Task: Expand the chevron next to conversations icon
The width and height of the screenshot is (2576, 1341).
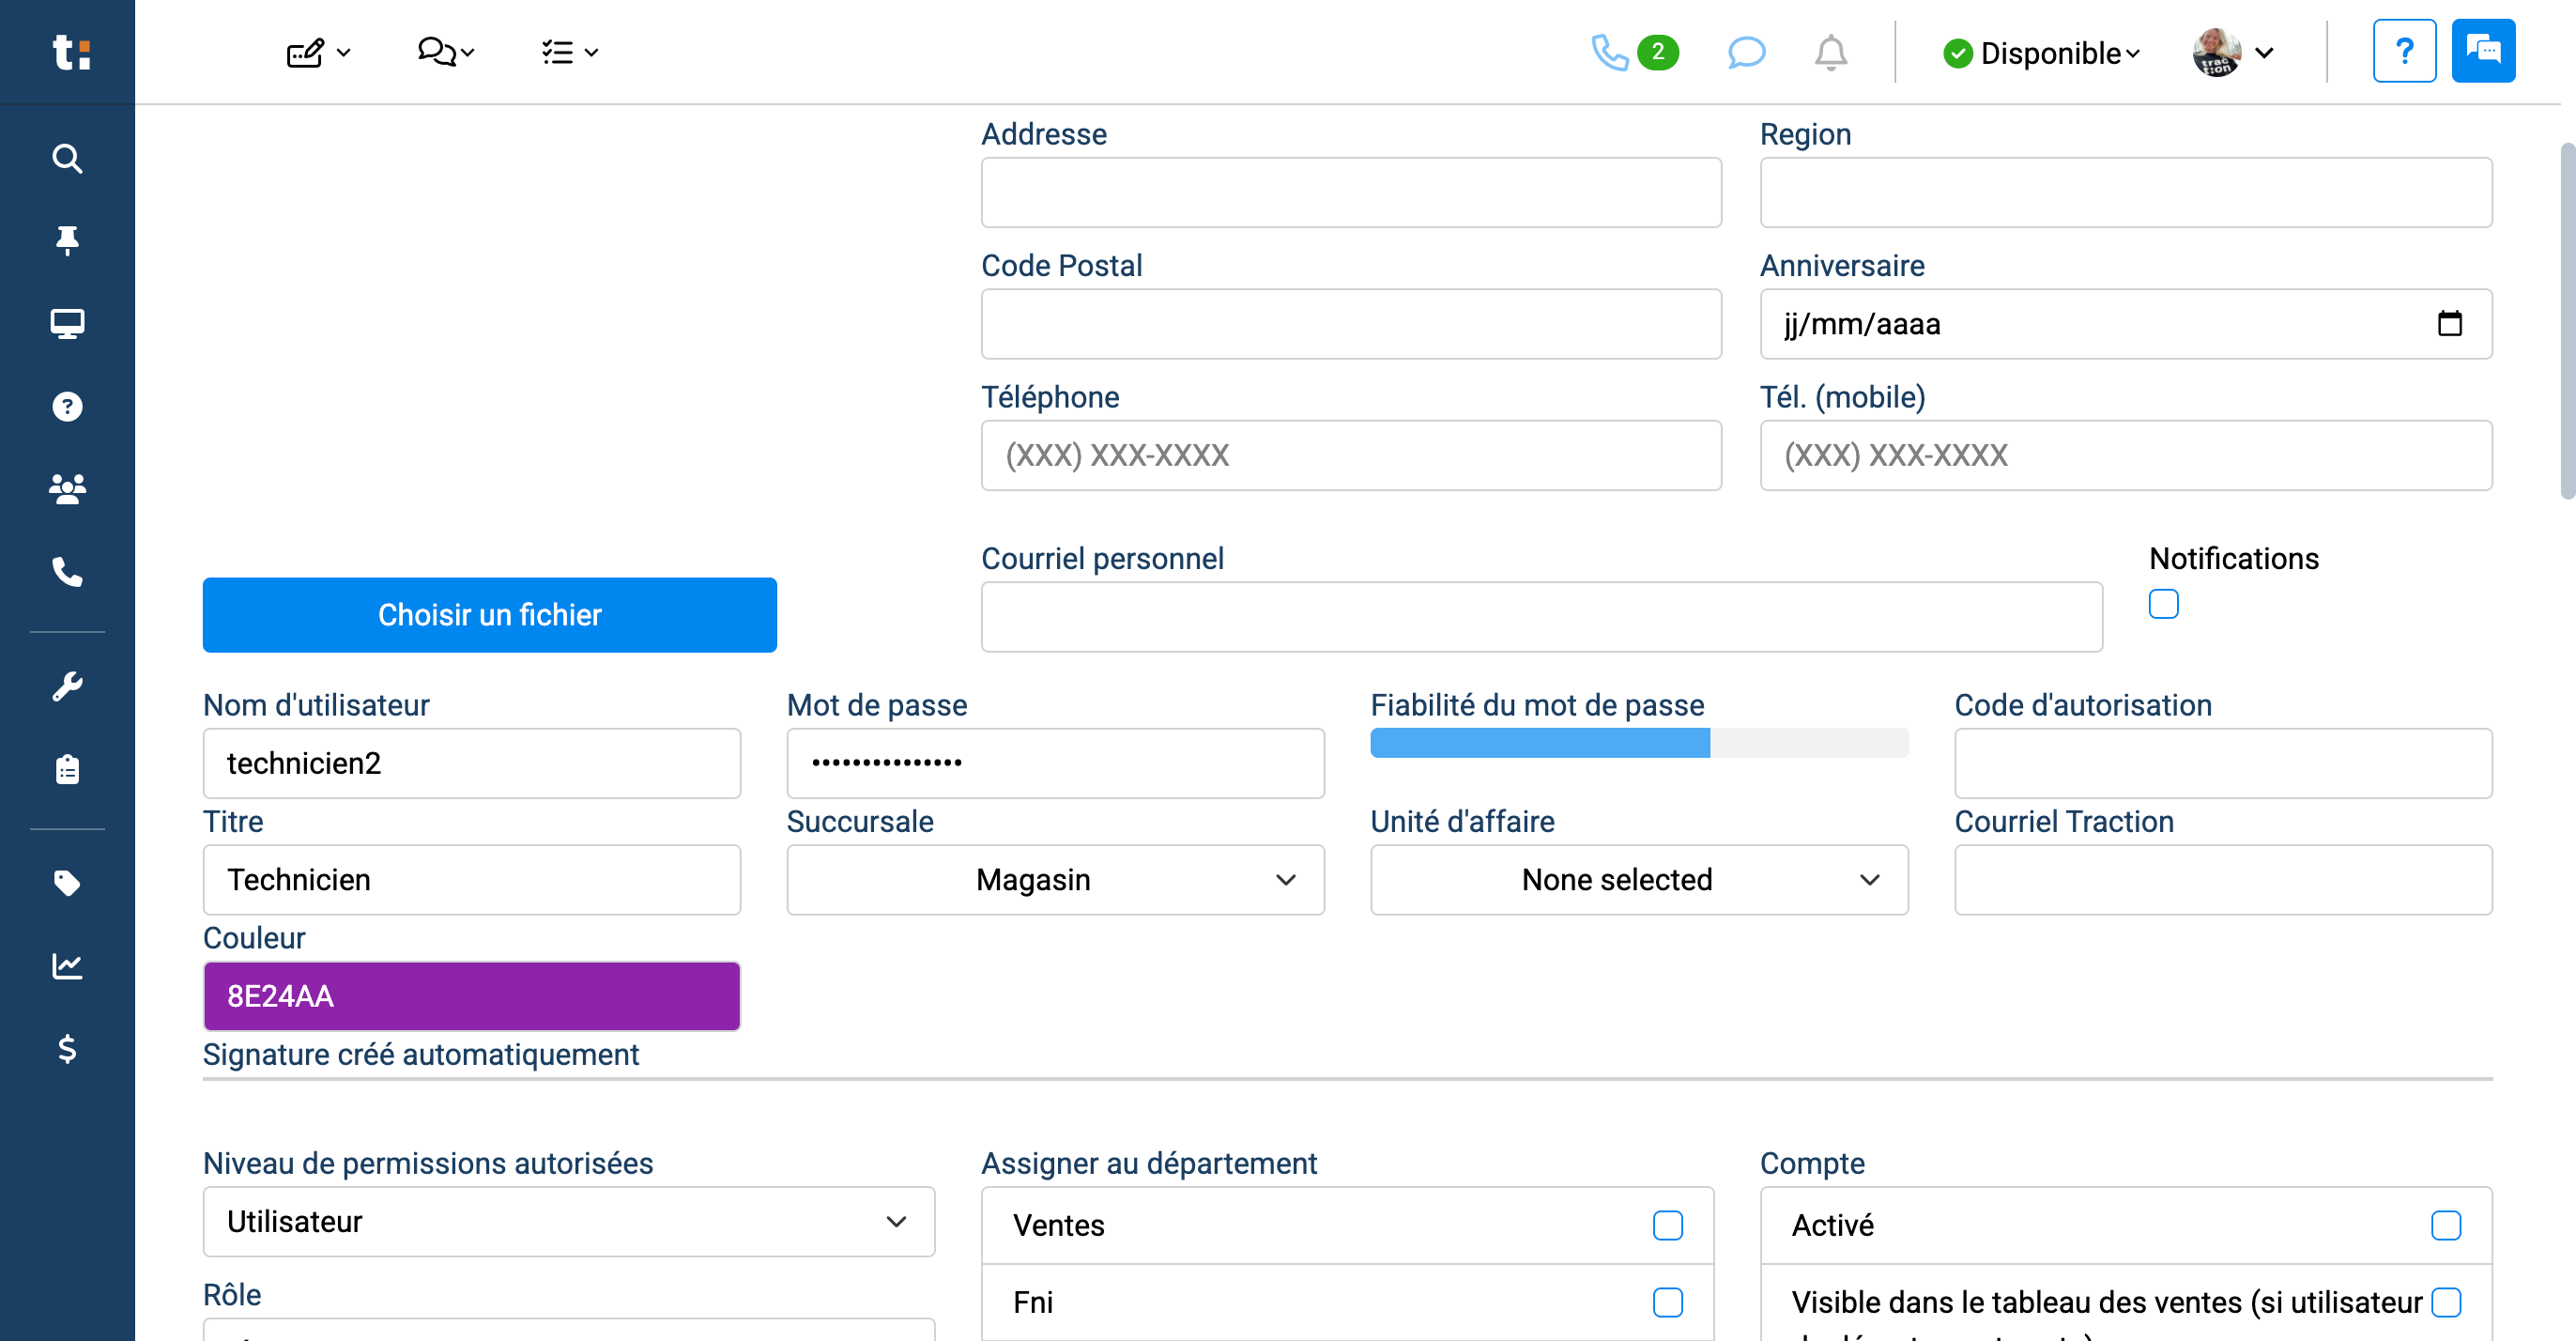Action: coord(467,53)
